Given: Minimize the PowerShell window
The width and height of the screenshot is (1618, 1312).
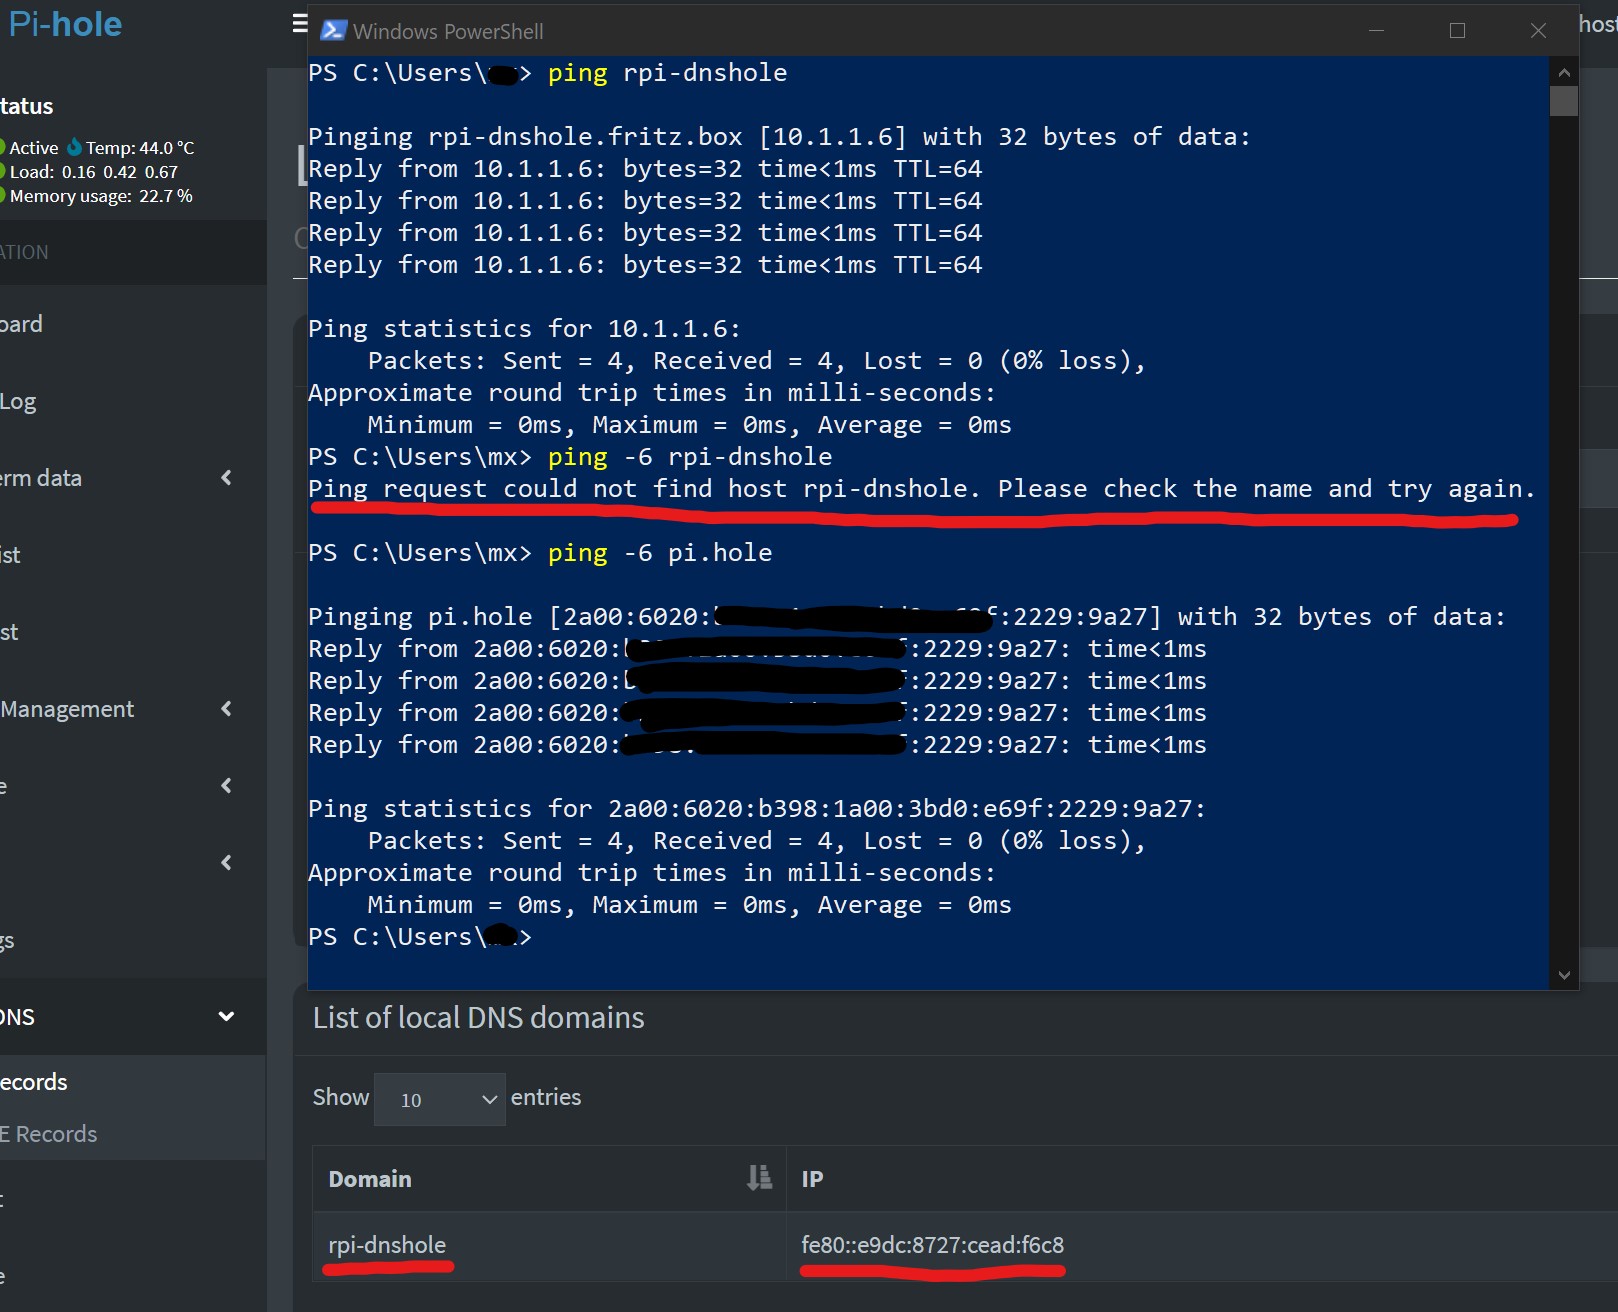Looking at the screenshot, I should pos(1376,31).
